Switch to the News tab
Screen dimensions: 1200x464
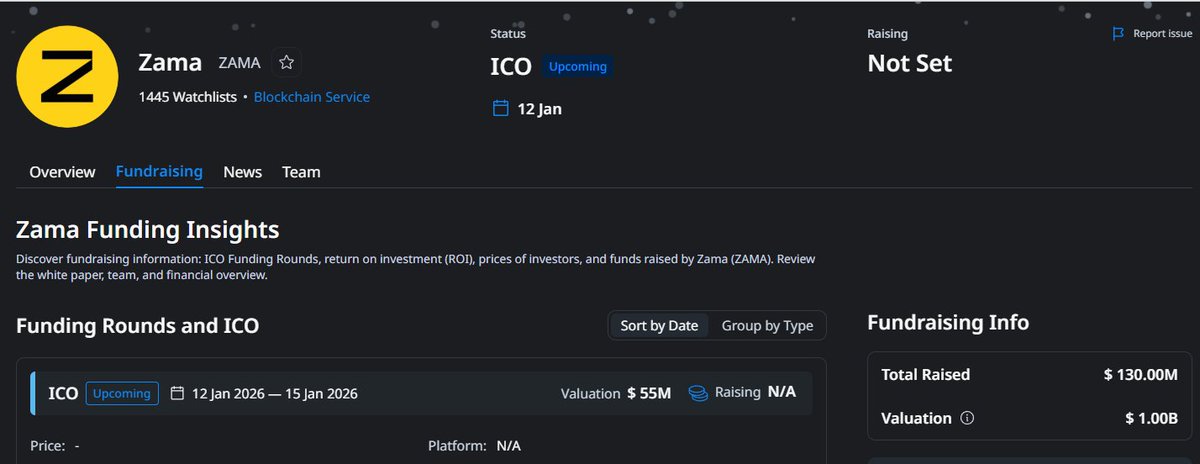(x=242, y=172)
